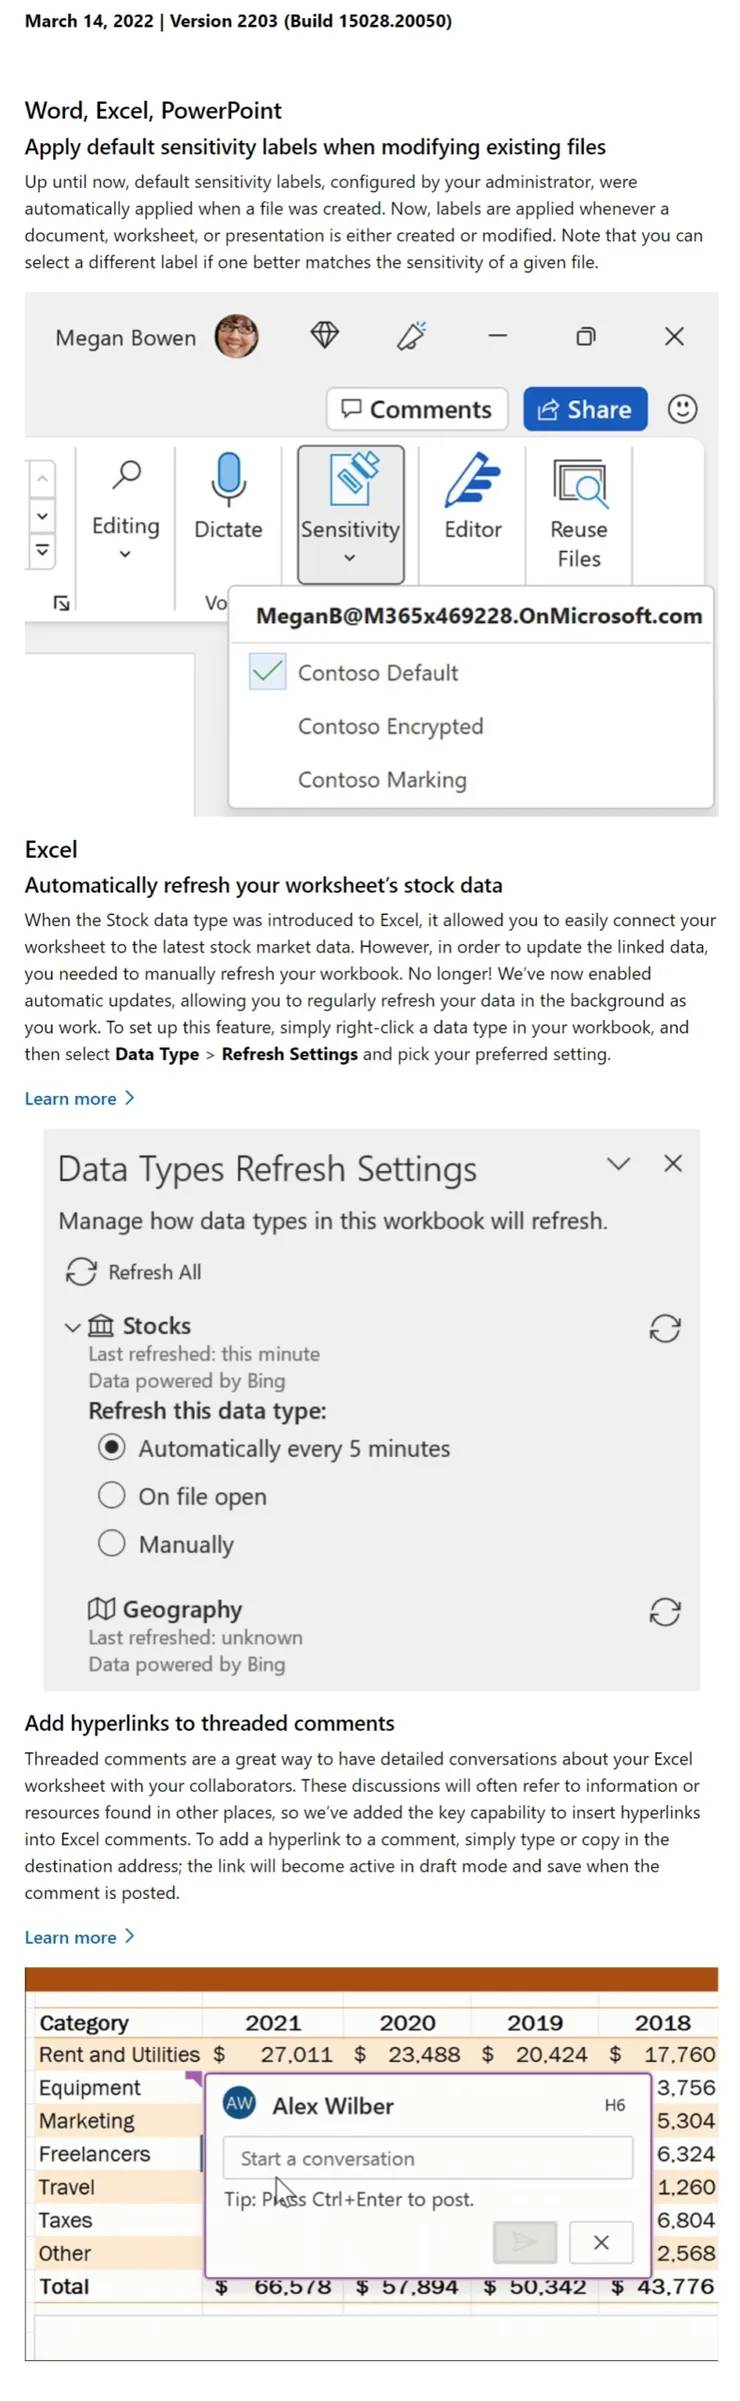Choose the On file open refresh option

coord(112,1495)
